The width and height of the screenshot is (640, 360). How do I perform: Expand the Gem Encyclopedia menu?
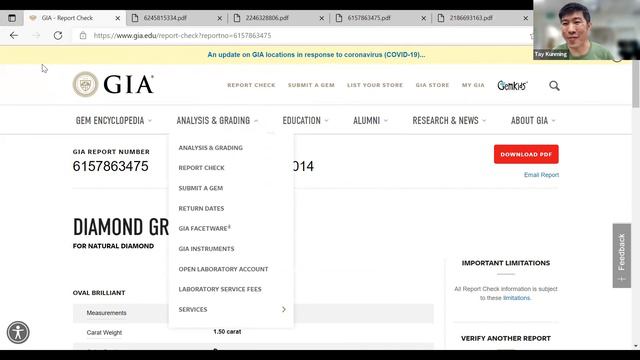(x=113, y=120)
